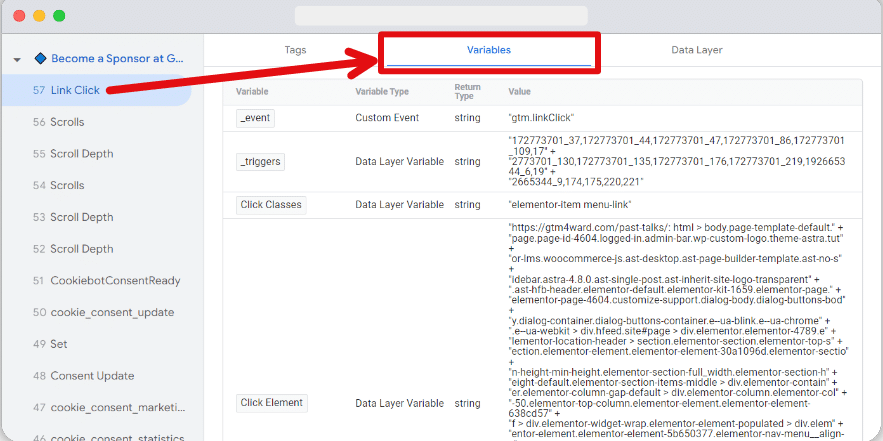Select event 54 Scrolls
Image resolution: width=883 pixels, height=441 pixels.
58,185
